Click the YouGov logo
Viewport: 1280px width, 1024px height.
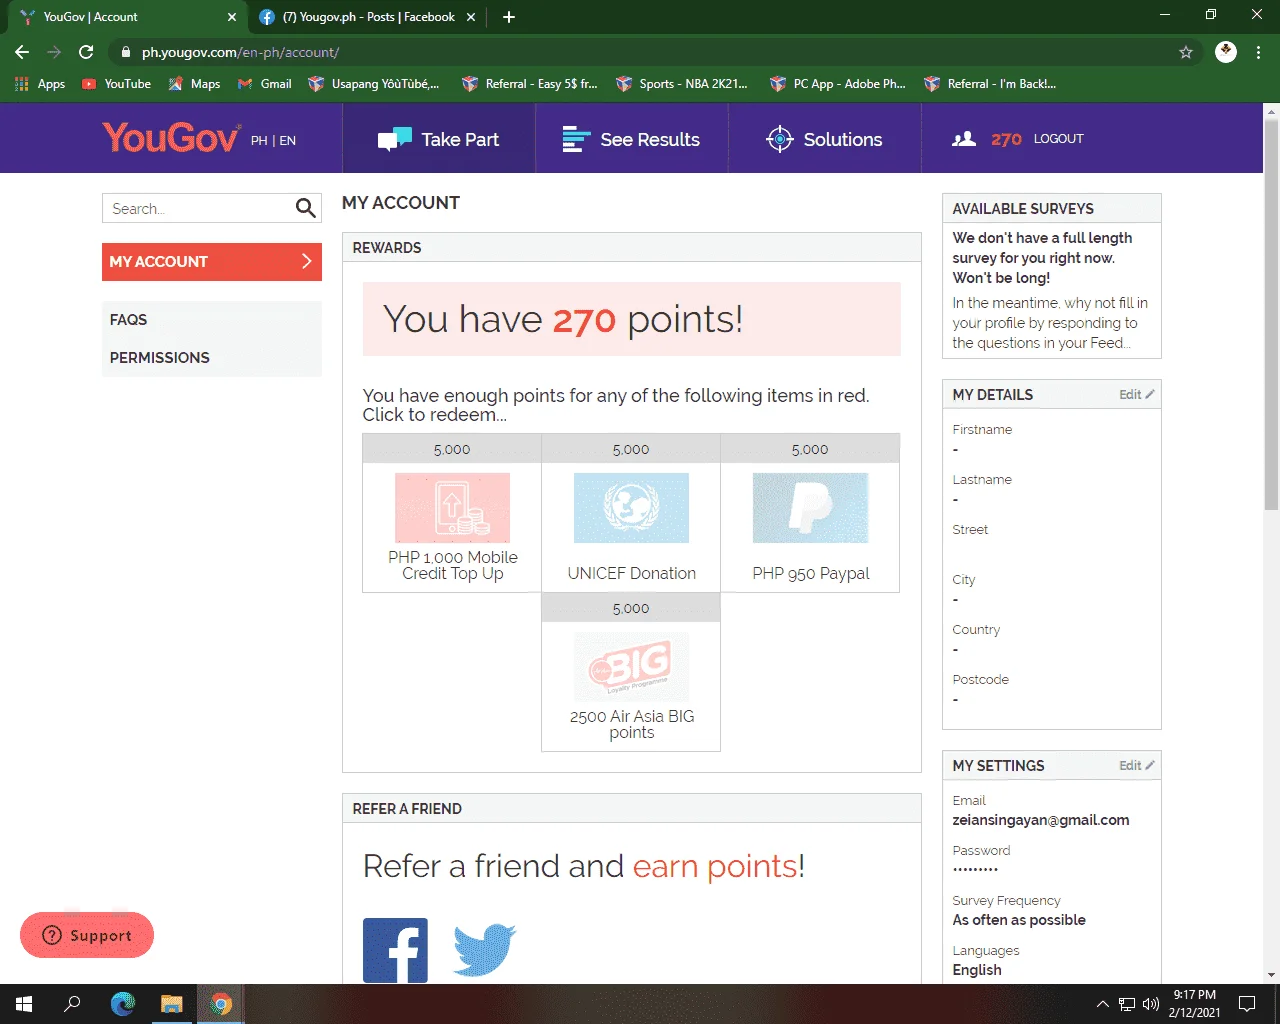[171, 138]
